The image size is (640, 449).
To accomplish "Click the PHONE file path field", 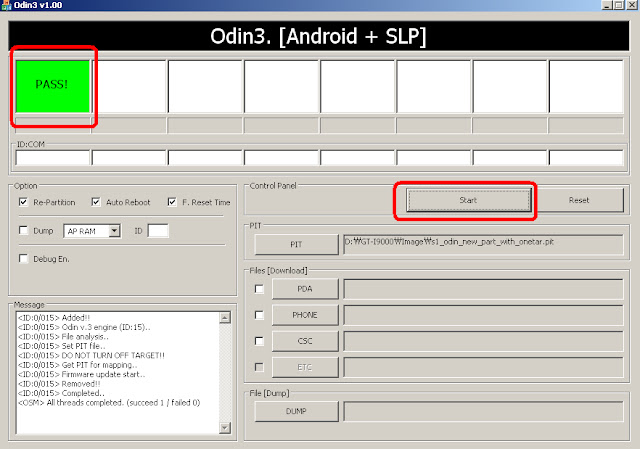I will pos(483,315).
